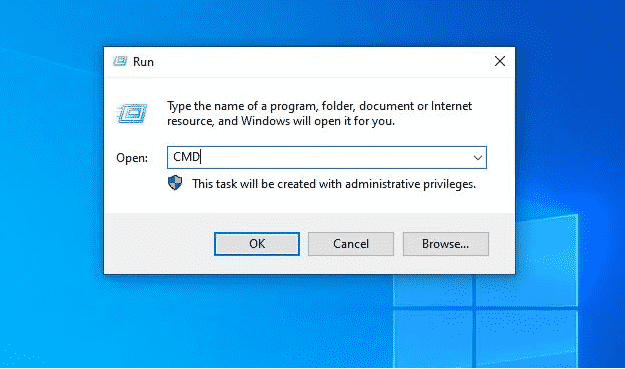
Task: Click the 'Type the name of a program' description
Action: [319, 114]
